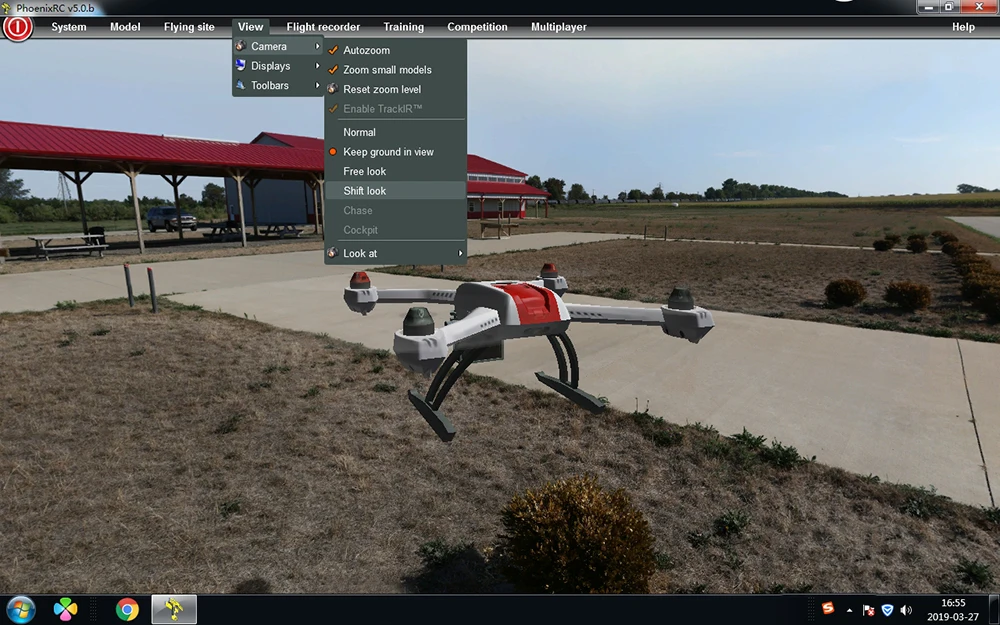The height and width of the screenshot is (625, 1000).
Task: Click the red power button icon
Action: [17, 27]
